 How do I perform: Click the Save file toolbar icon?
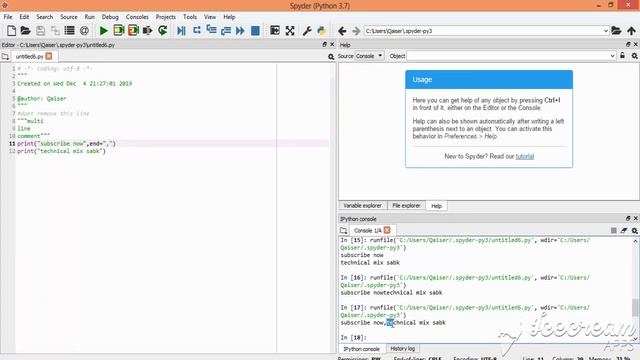(40, 31)
